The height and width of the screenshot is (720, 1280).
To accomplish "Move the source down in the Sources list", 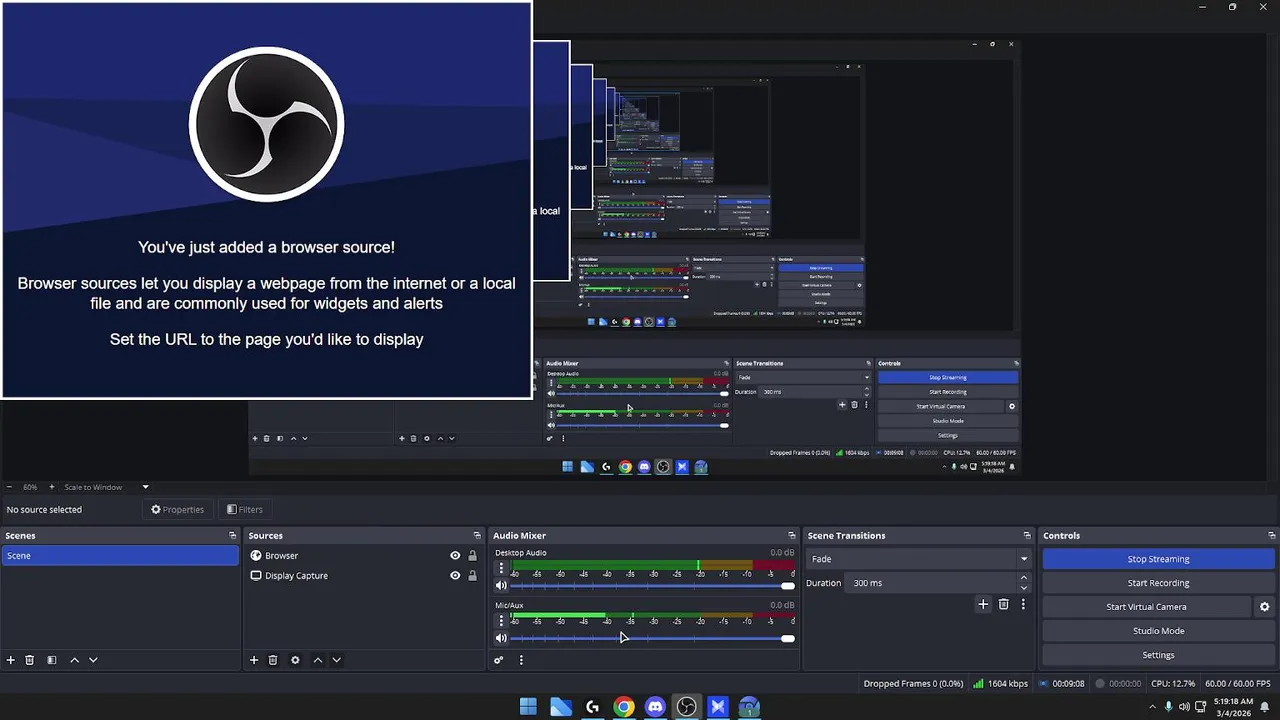I will point(336,660).
